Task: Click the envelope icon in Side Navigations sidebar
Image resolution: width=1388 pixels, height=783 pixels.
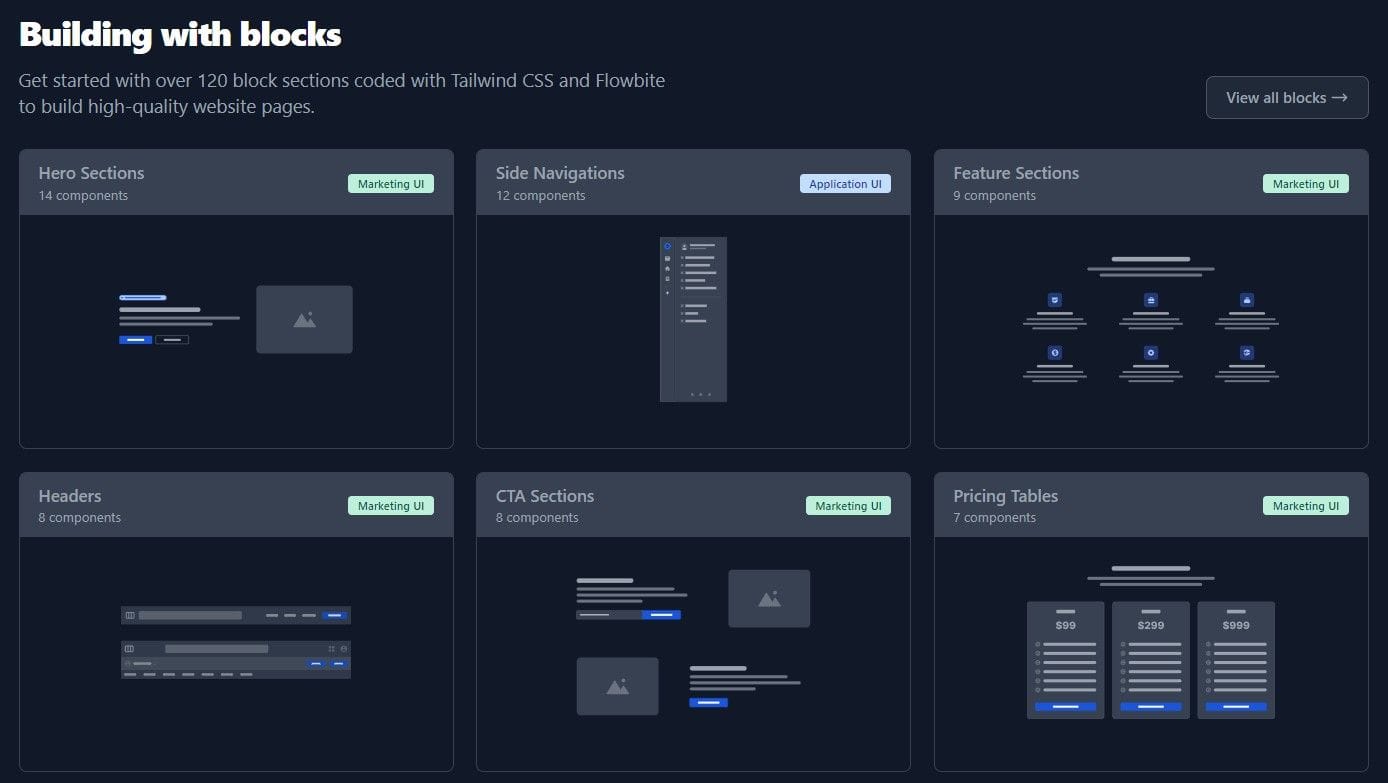Action: [x=667, y=258]
